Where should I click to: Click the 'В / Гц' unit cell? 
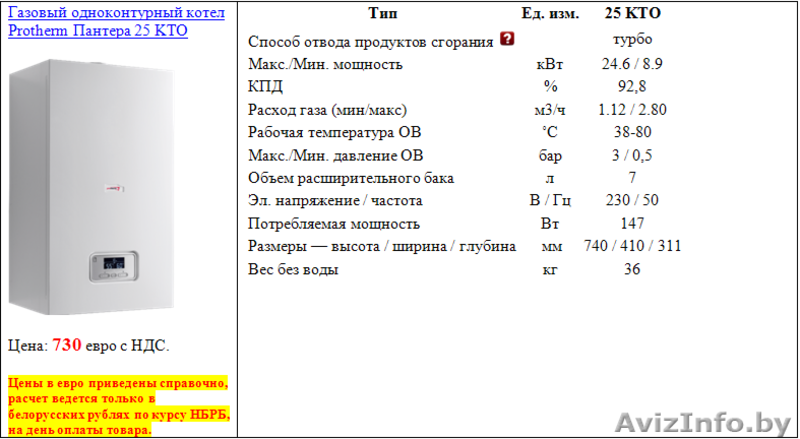pyautogui.click(x=550, y=201)
